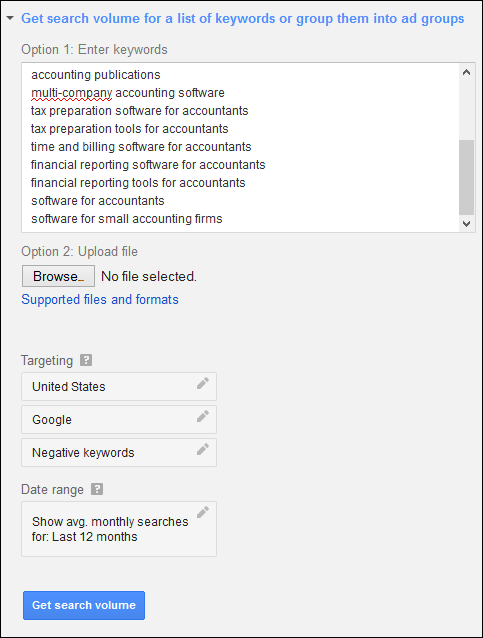
Task: Collapse the 'Get search volume' section triangle
Action: point(10,18)
